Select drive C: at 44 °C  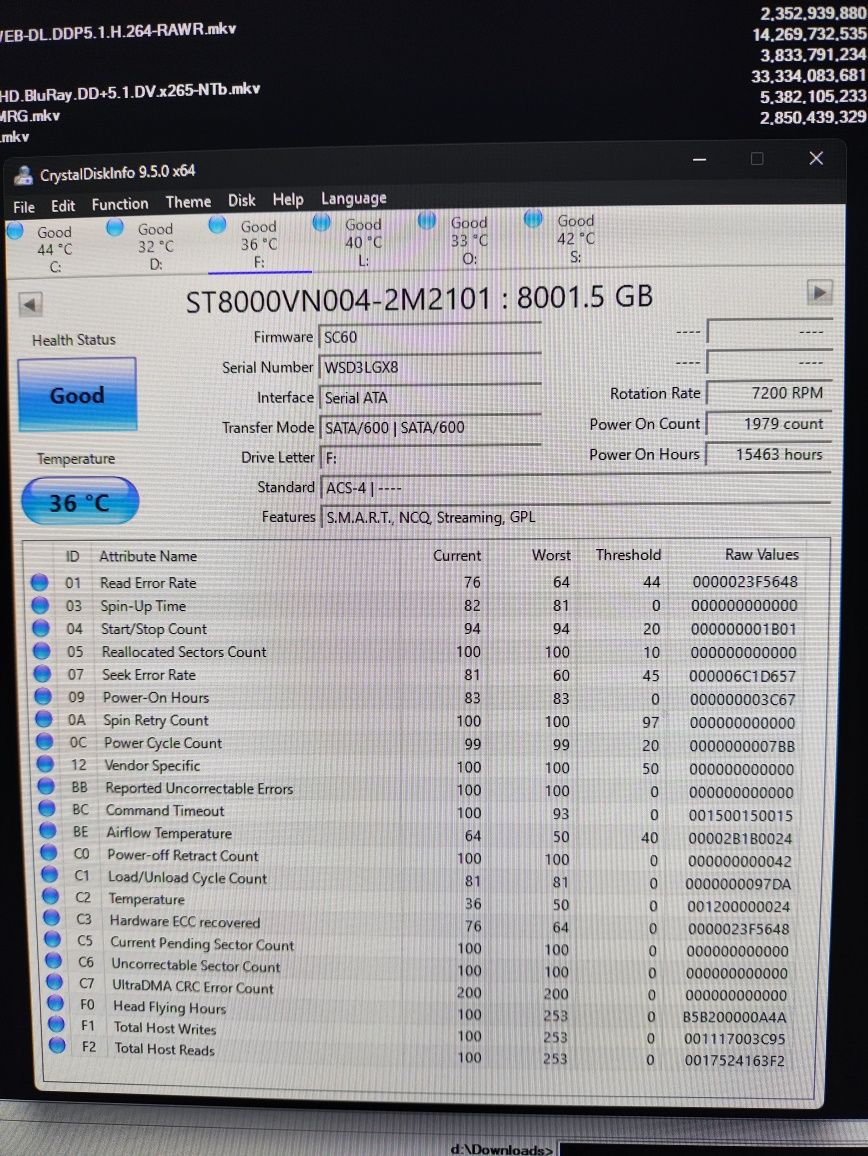[x=43, y=248]
